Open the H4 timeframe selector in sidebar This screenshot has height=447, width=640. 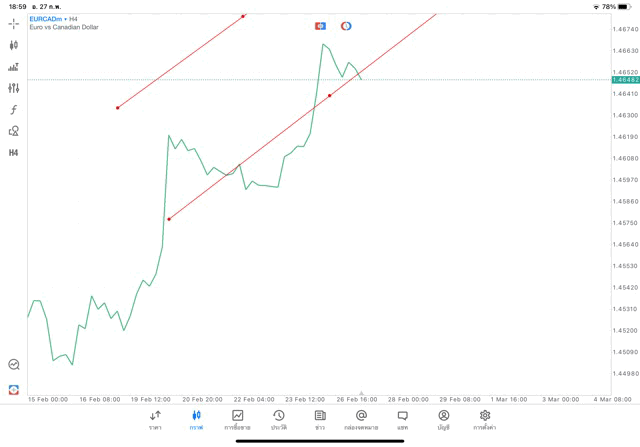pos(14,153)
